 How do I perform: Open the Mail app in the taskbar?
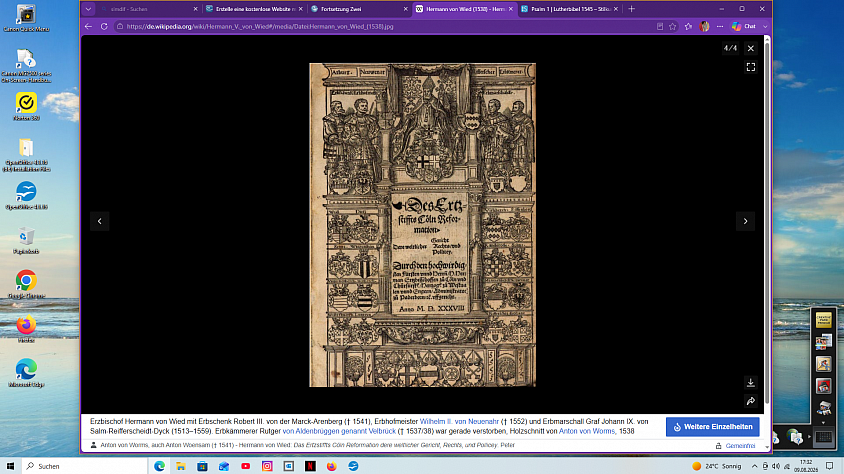click(x=224, y=466)
